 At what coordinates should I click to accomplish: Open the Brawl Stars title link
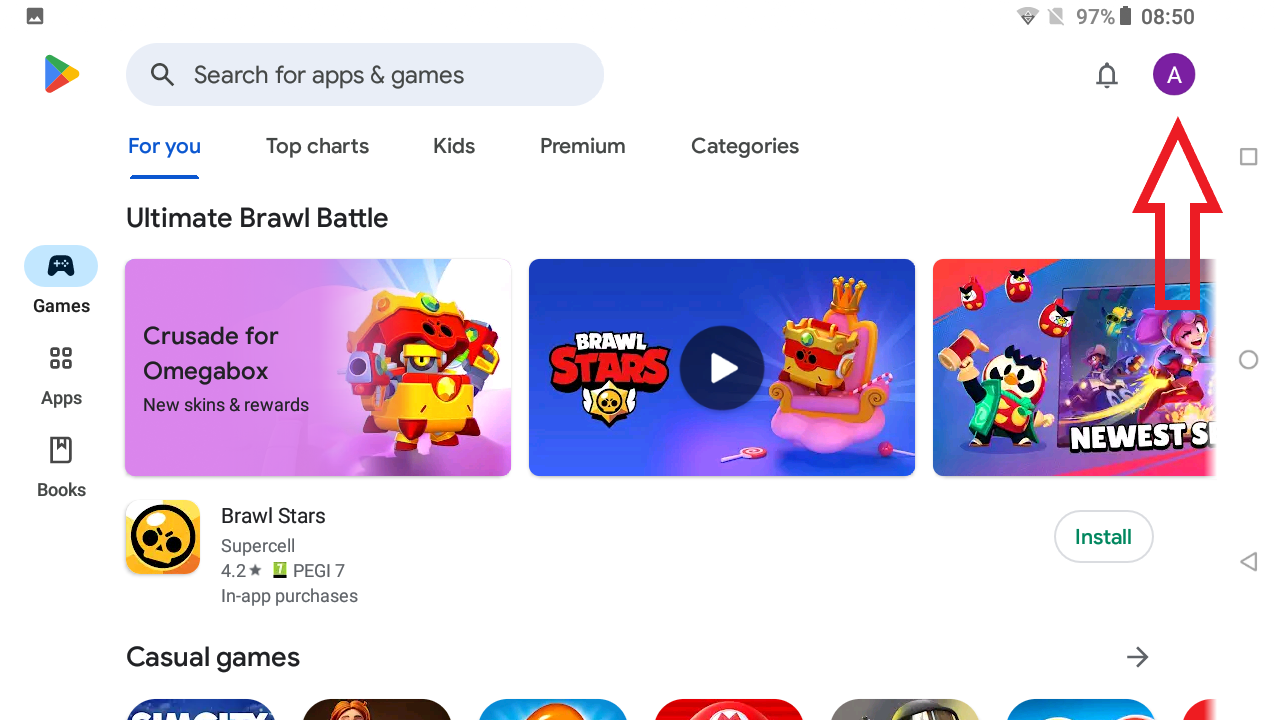[273, 516]
